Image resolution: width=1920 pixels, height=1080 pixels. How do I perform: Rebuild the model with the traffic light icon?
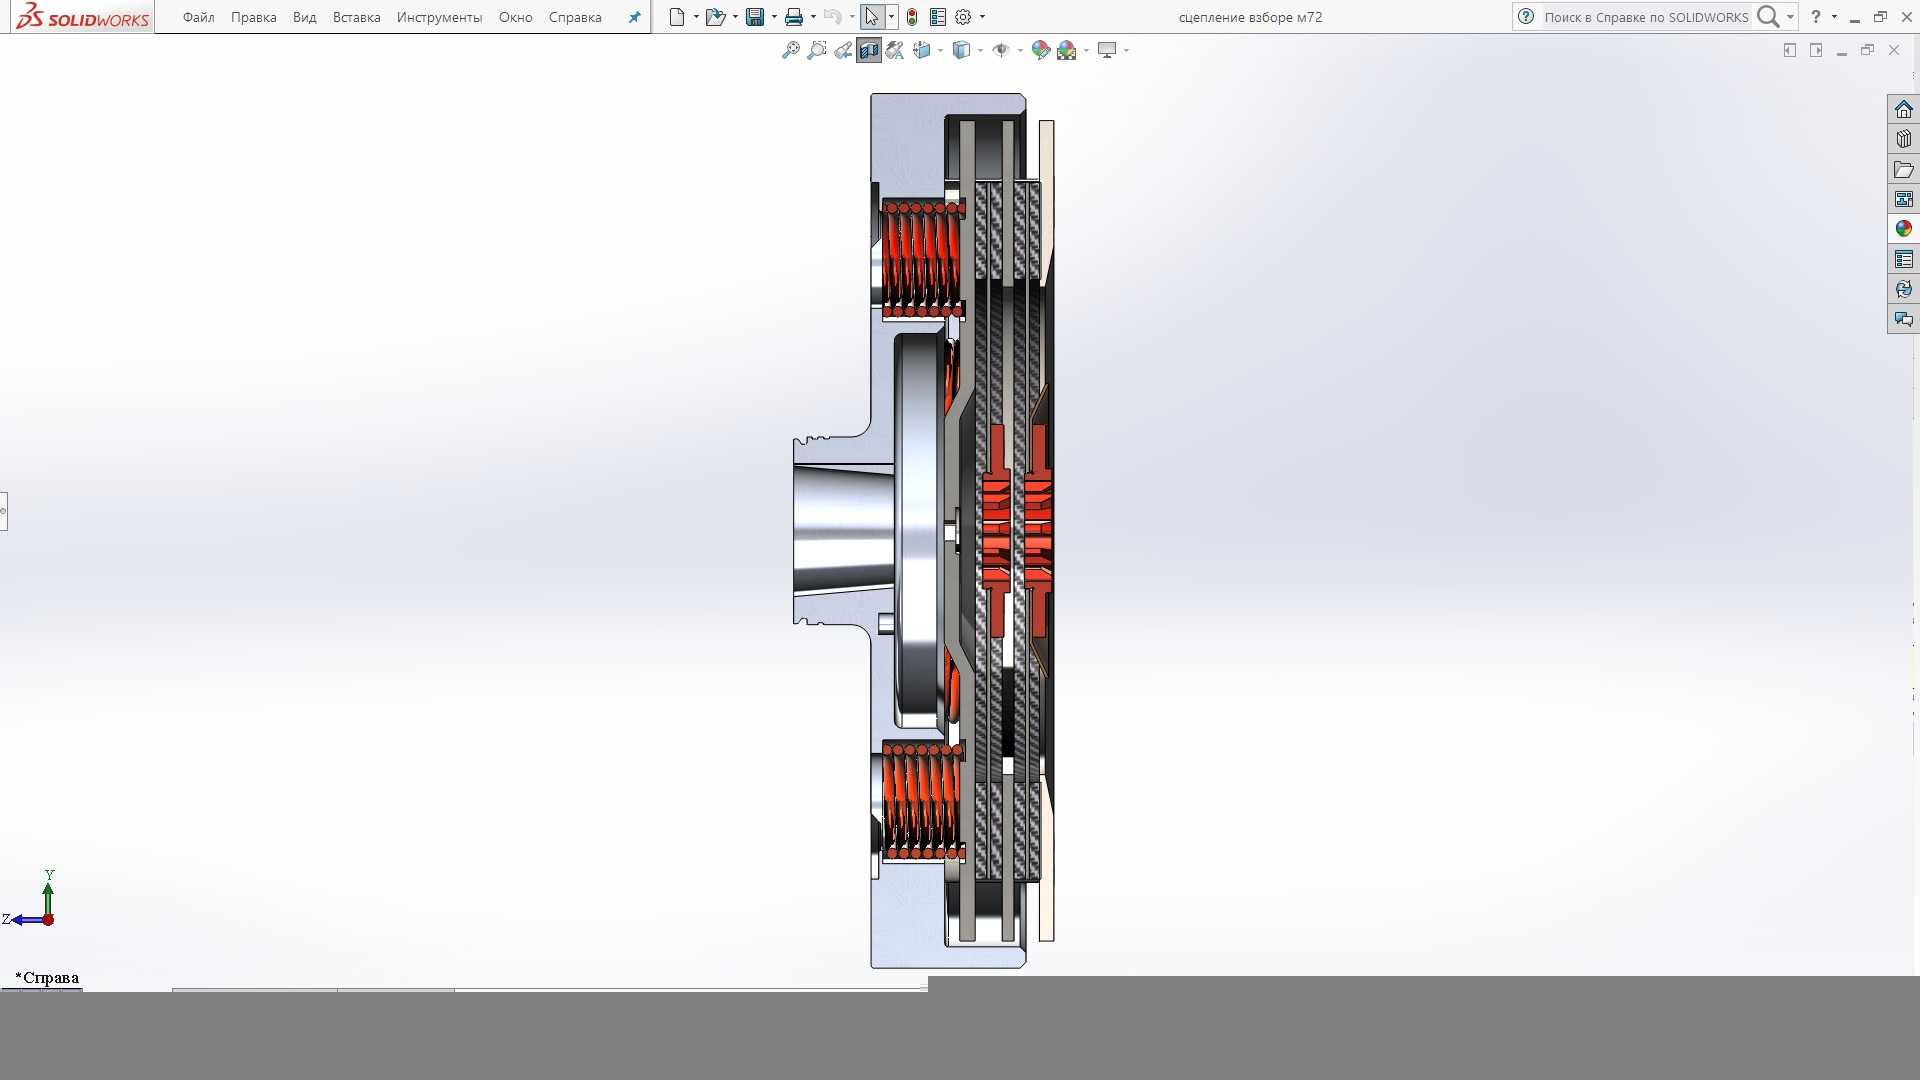(x=912, y=17)
